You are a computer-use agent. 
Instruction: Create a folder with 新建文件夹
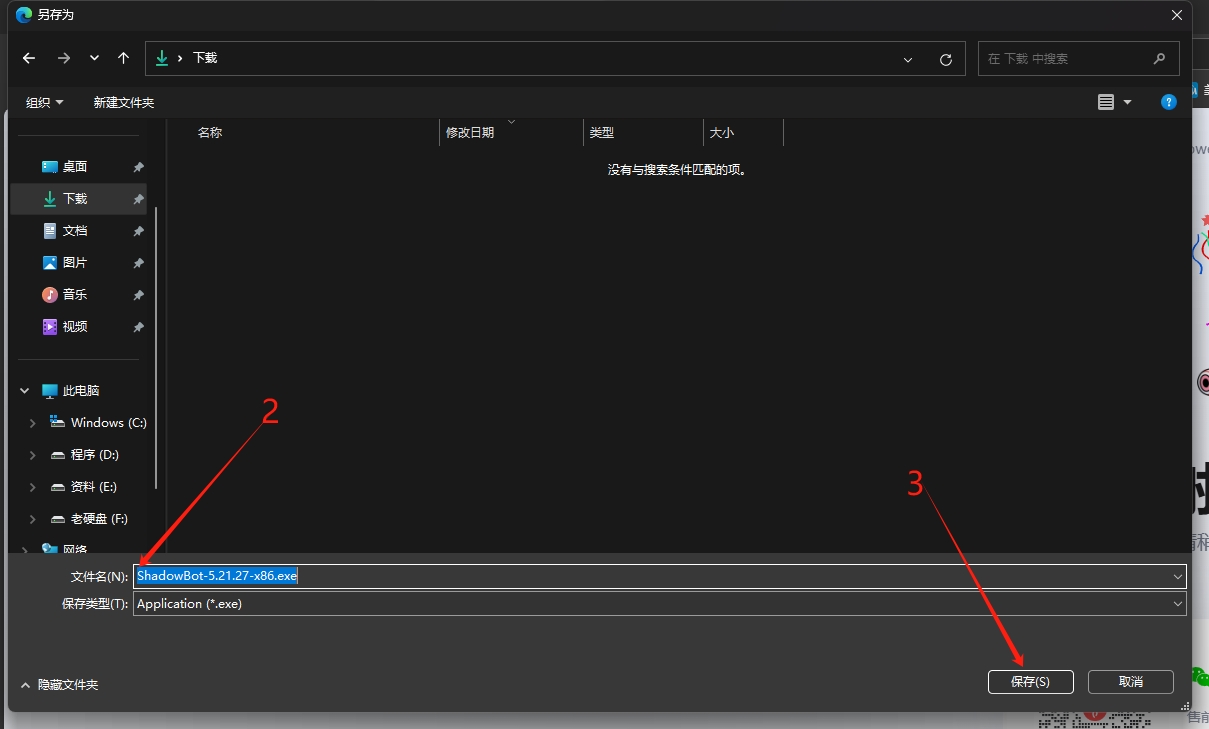tap(124, 102)
